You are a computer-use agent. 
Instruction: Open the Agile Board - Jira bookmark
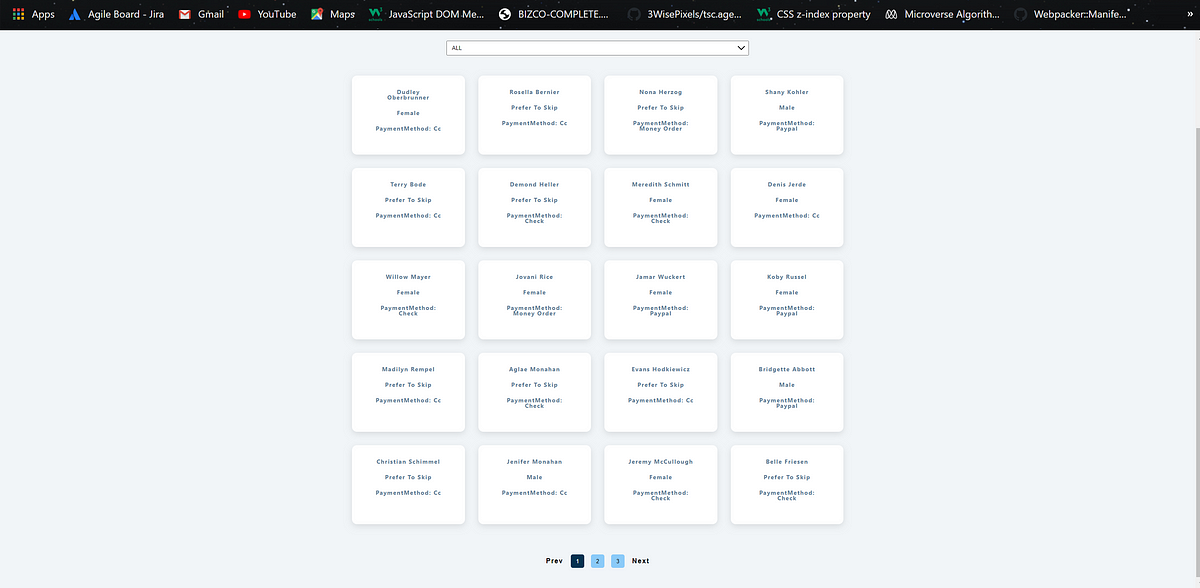(116, 14)
